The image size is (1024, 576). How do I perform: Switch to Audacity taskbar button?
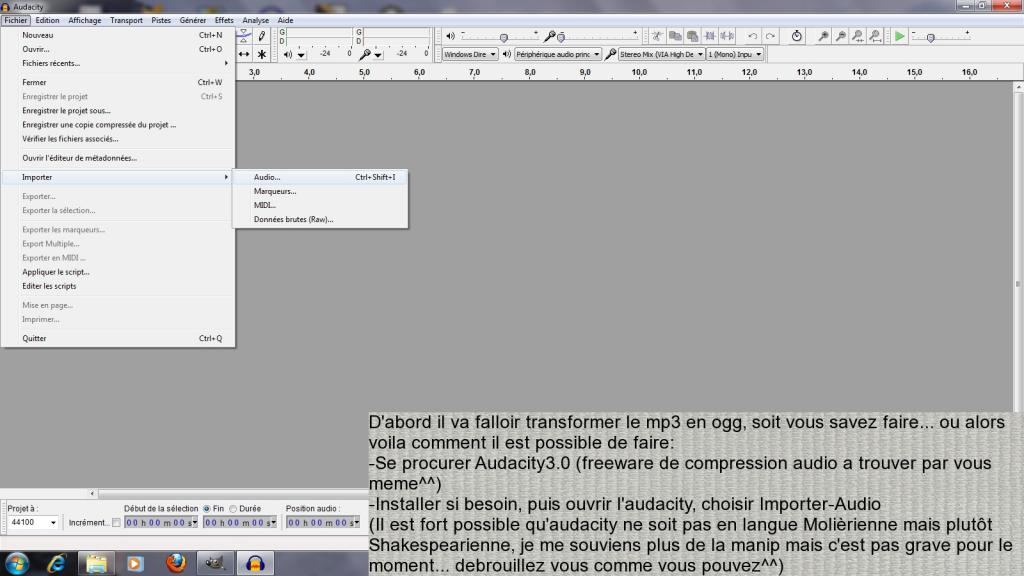(255, 563)
